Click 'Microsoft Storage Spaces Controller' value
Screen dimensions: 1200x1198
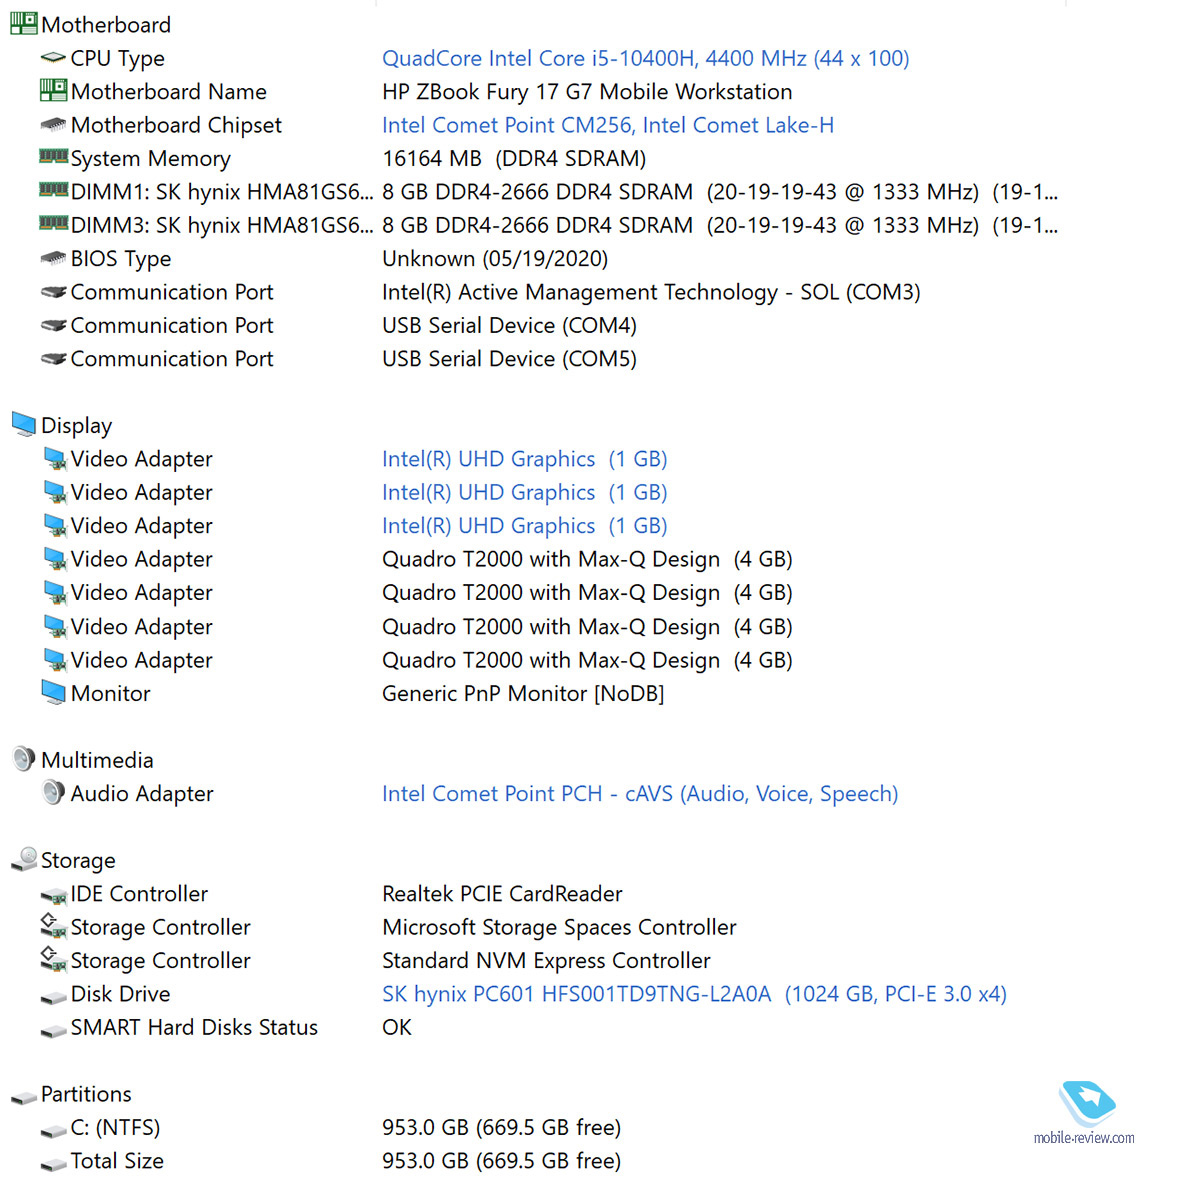tap(559, 927)
